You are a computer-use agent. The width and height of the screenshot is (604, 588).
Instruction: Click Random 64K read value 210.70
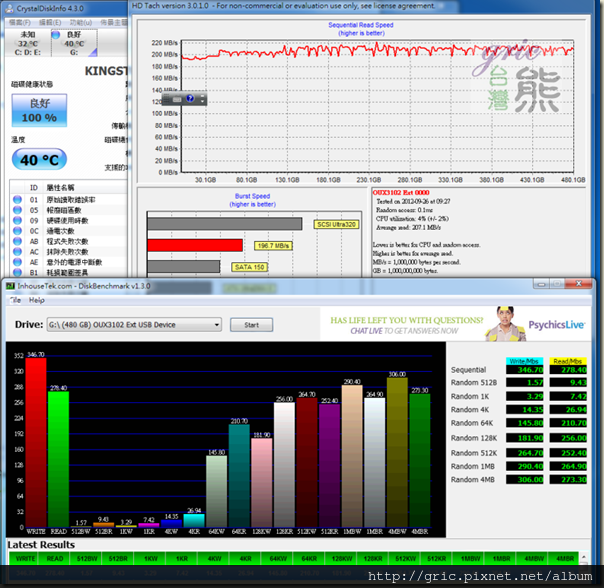568,423
